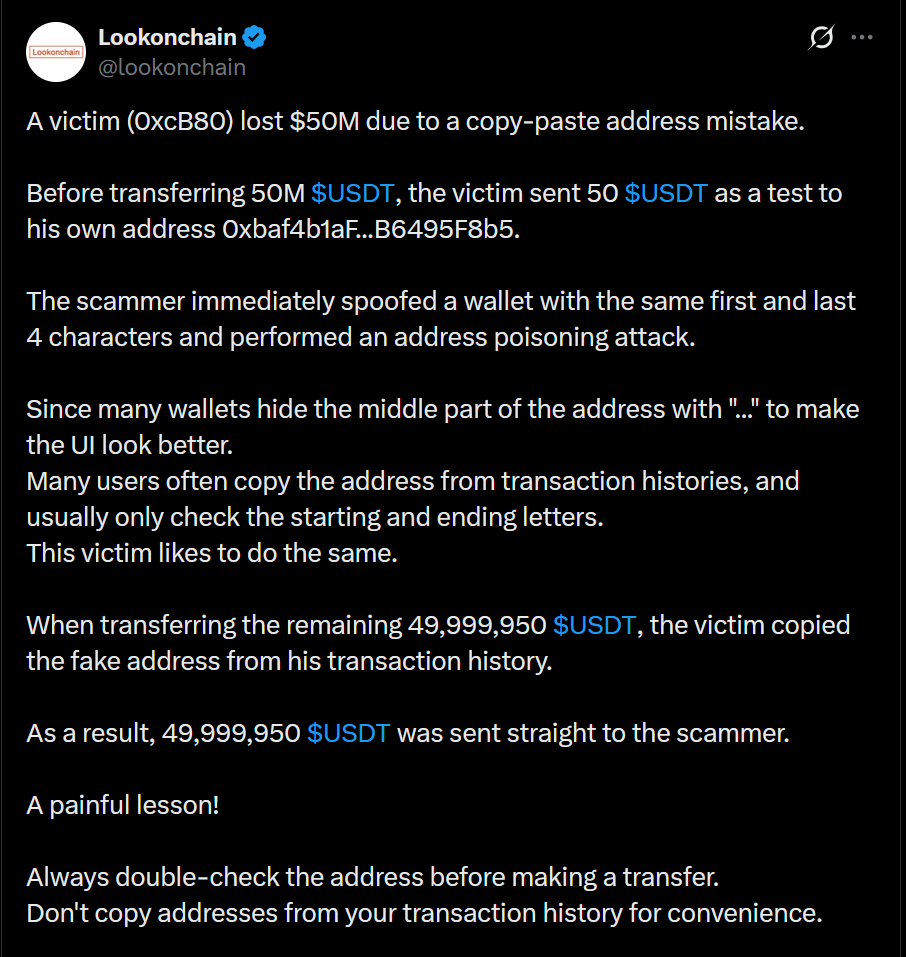Click the Lookonchain profile avatar
906x957 pixels.
(58, 52)
